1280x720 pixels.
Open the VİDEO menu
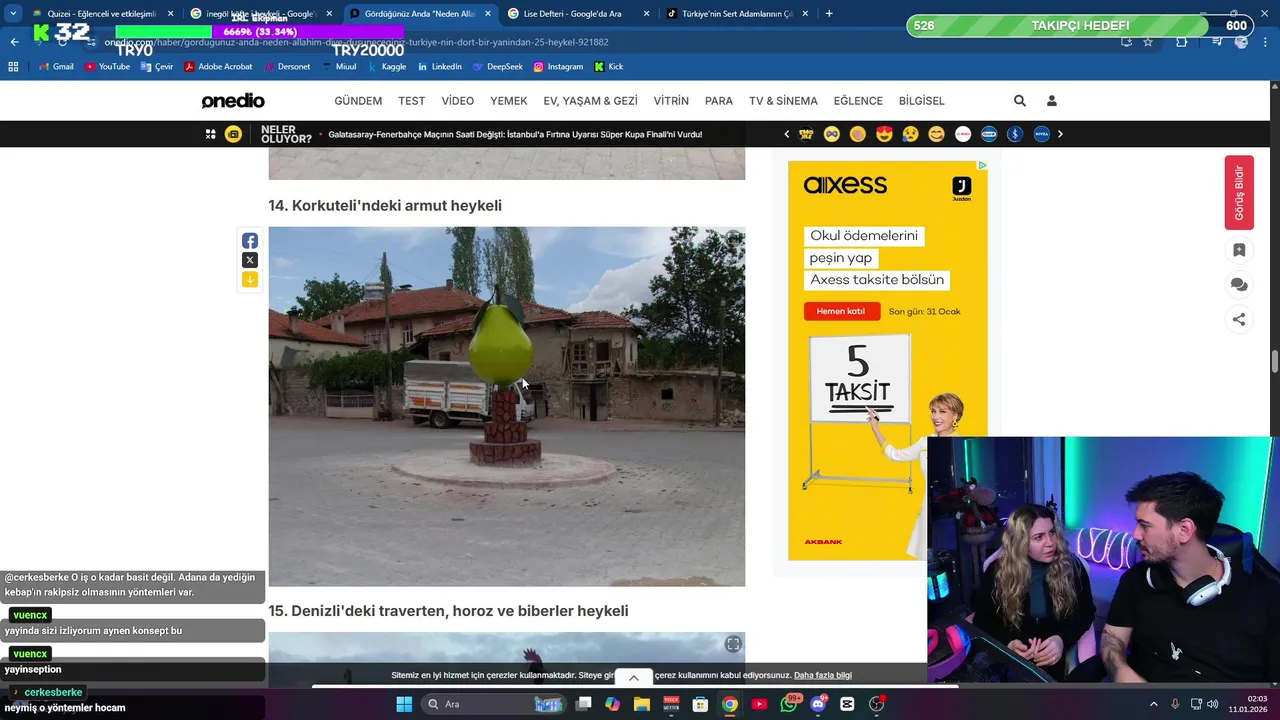point(458,101)
